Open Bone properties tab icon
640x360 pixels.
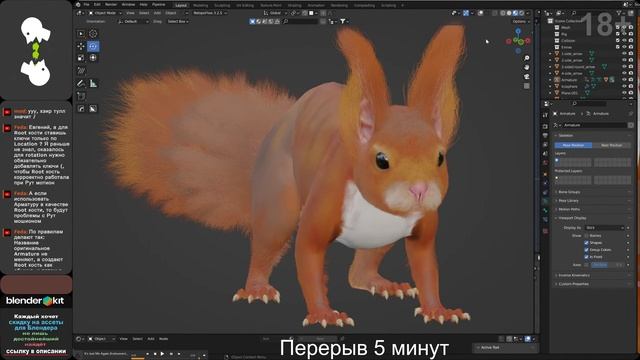545,211
